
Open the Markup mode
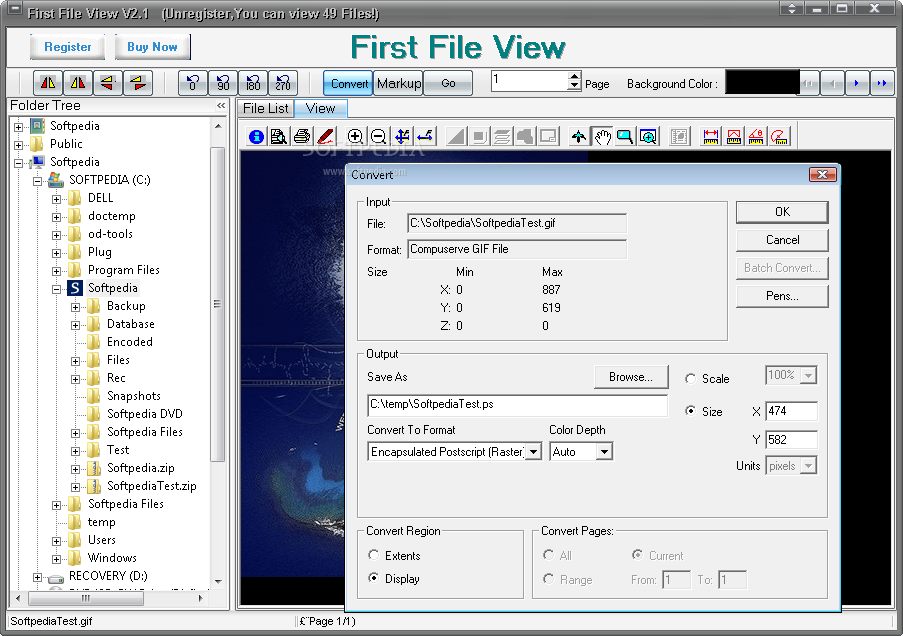pos(399,84)
